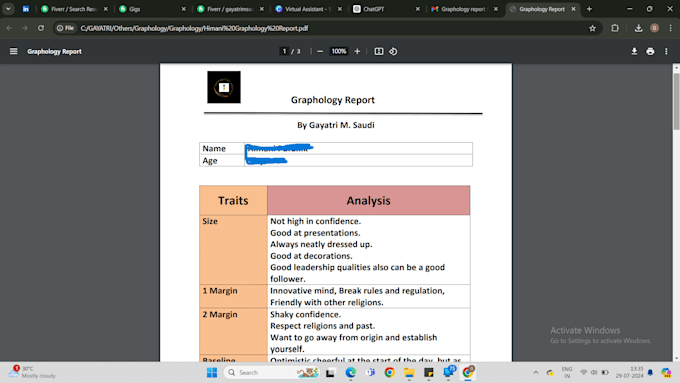The image size is (680, 383).
Task: Go forward to the next page
Action: tap(25, 28)
